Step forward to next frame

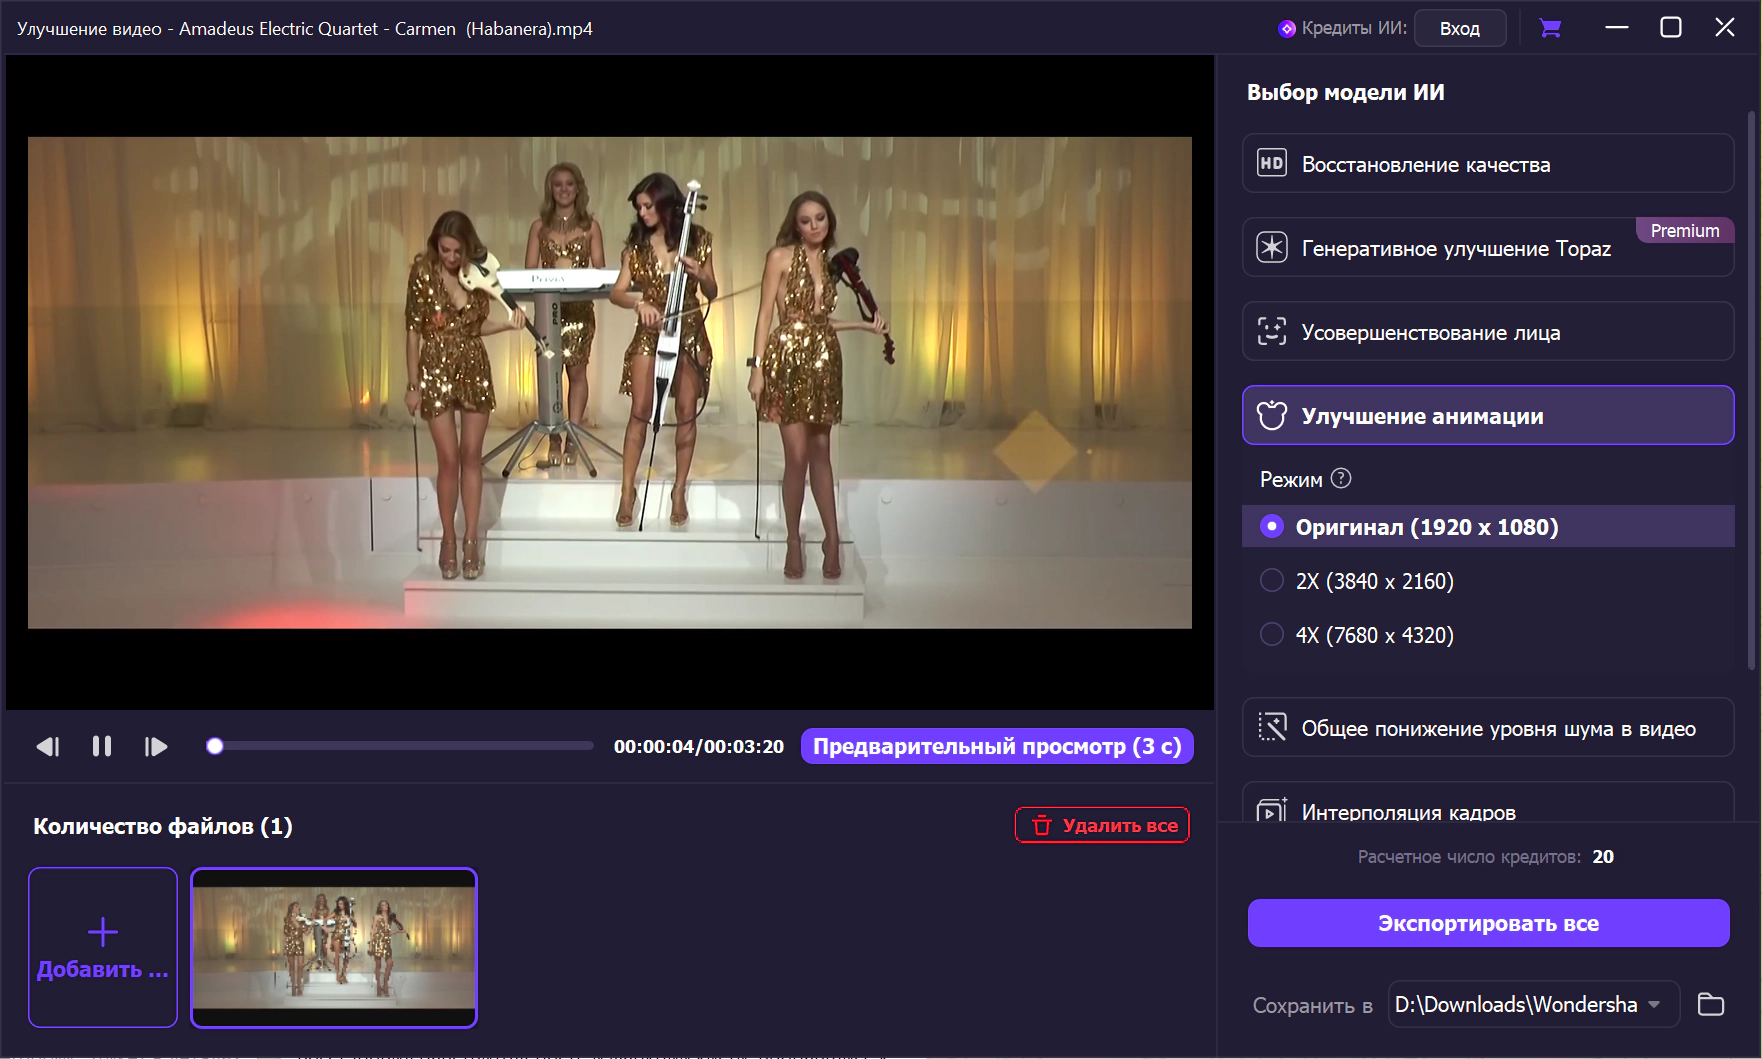(x=156, y=747)
